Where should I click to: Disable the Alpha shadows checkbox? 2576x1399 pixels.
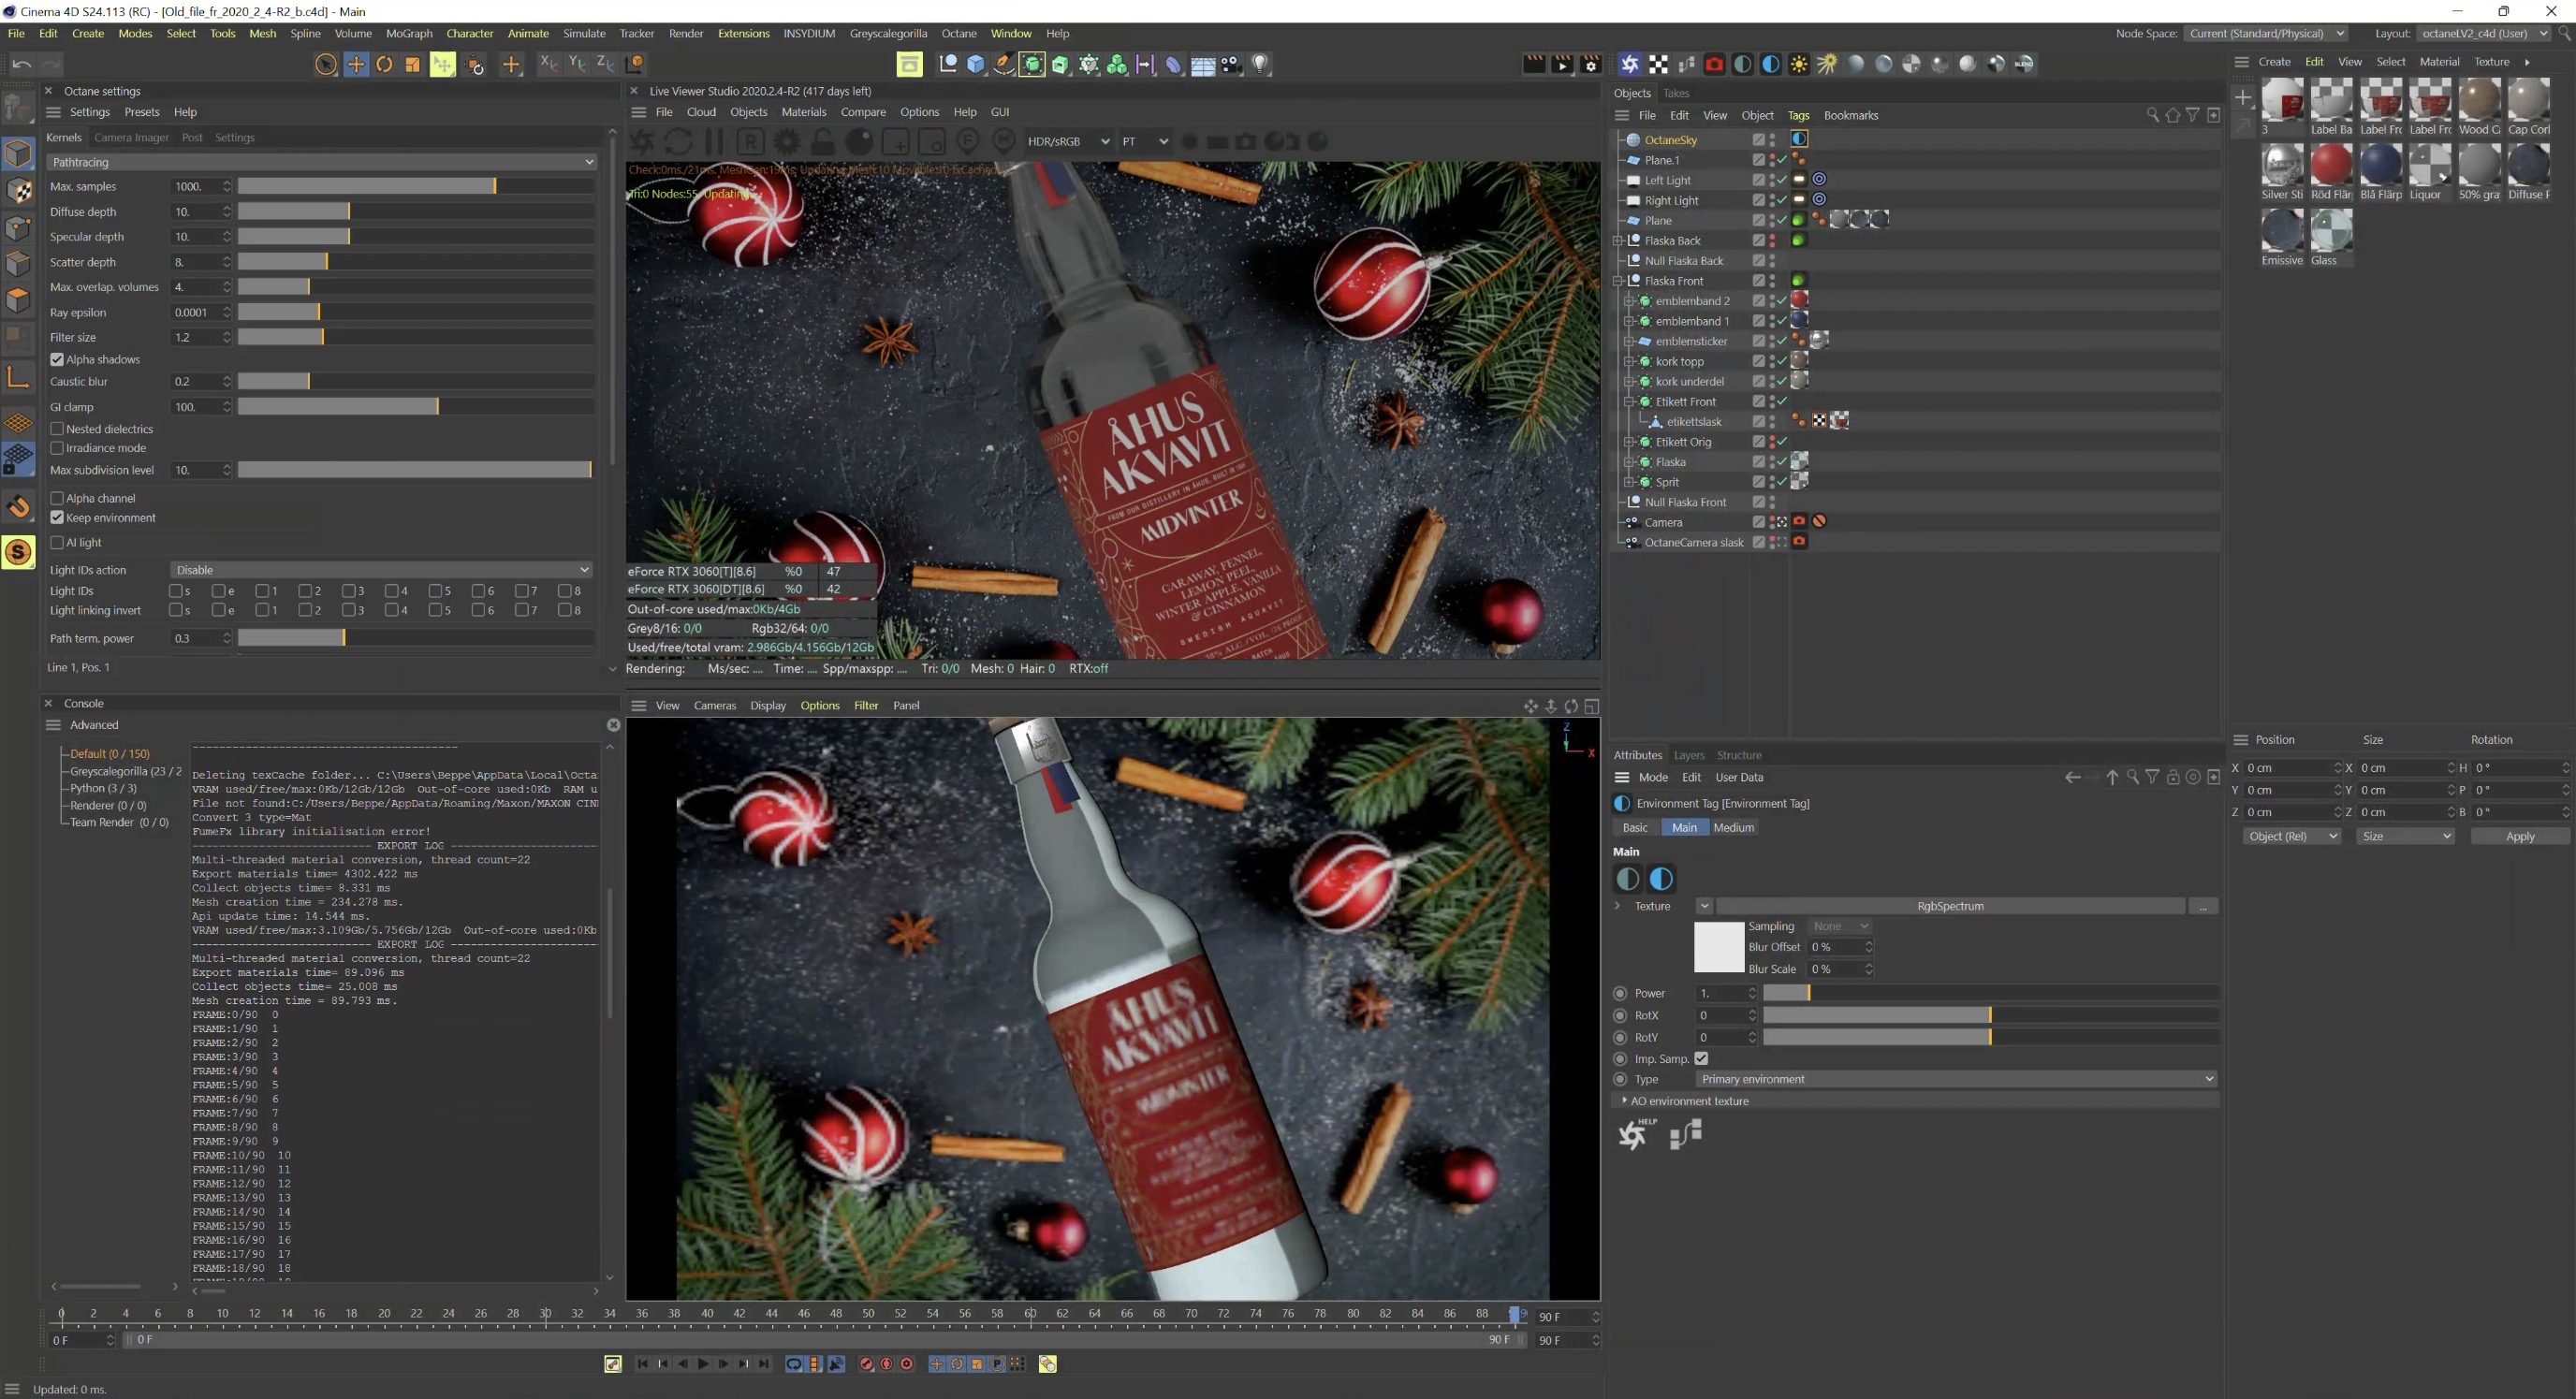tap(57, 360)
